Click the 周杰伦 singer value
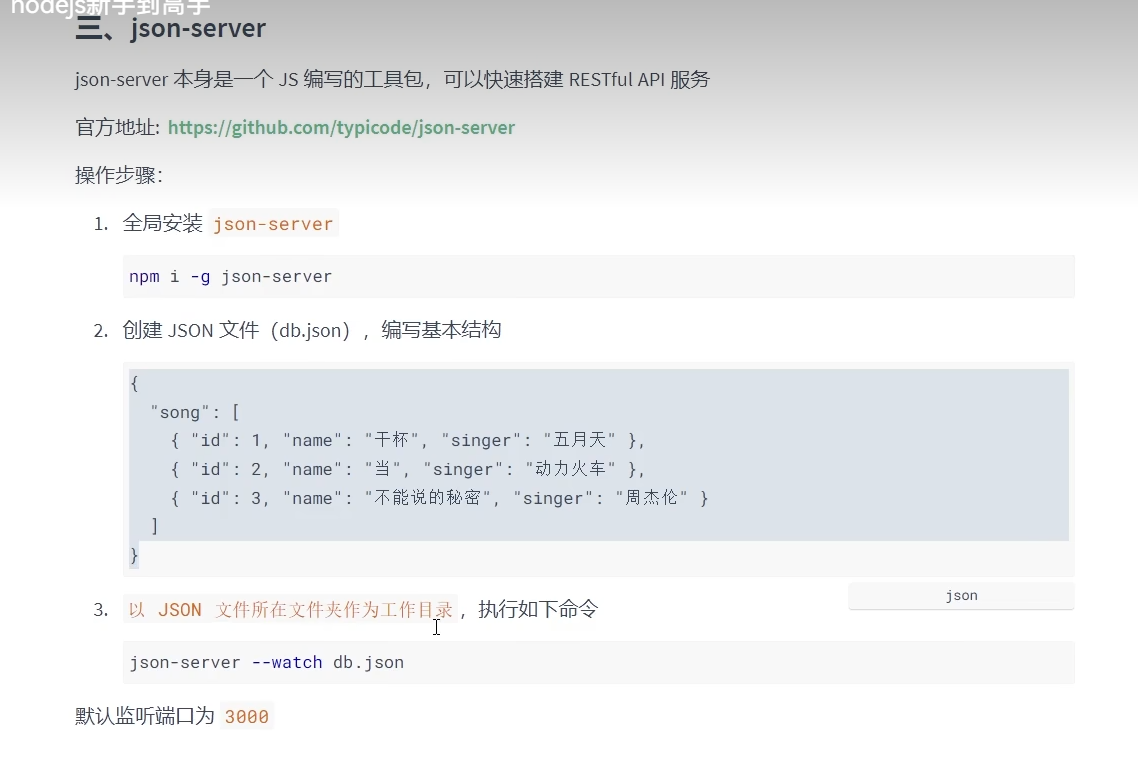Image resolution: width=1138 pixels, height=778 pixels. click(x=651, y=497)
